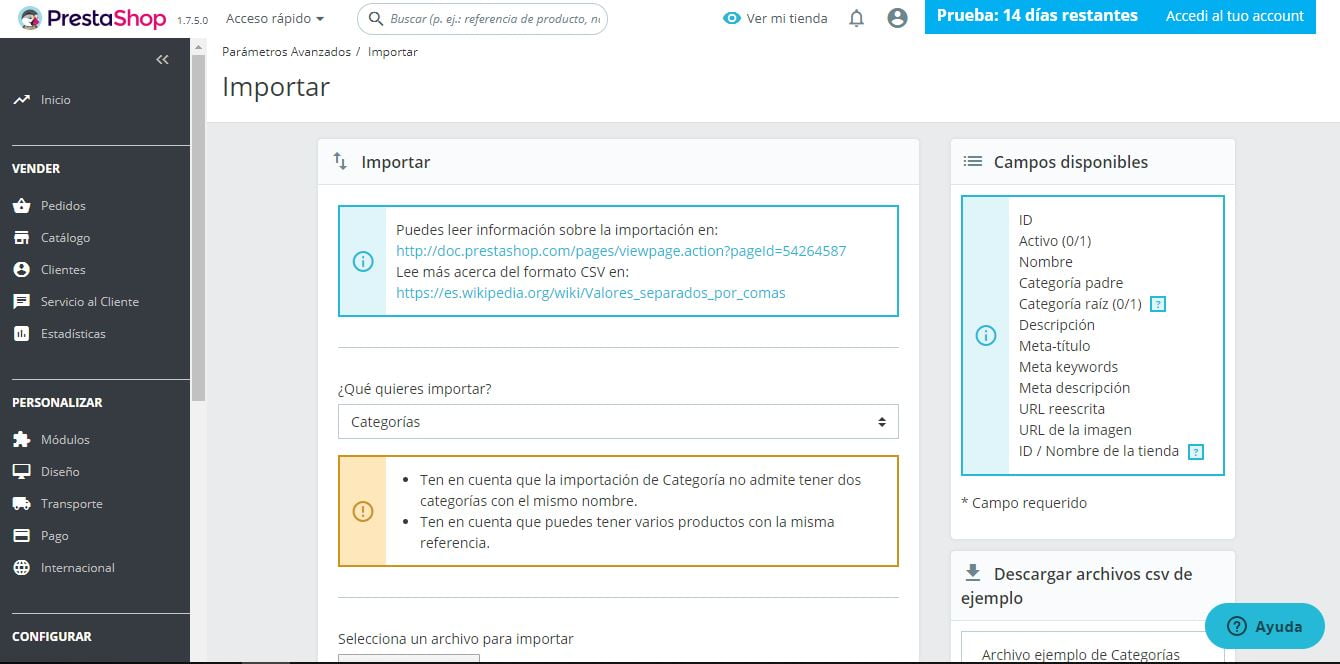The height and width of the screenshot is (664, 1340).
Task: Open the Acceso rápido dropdown
Action: 272,17
